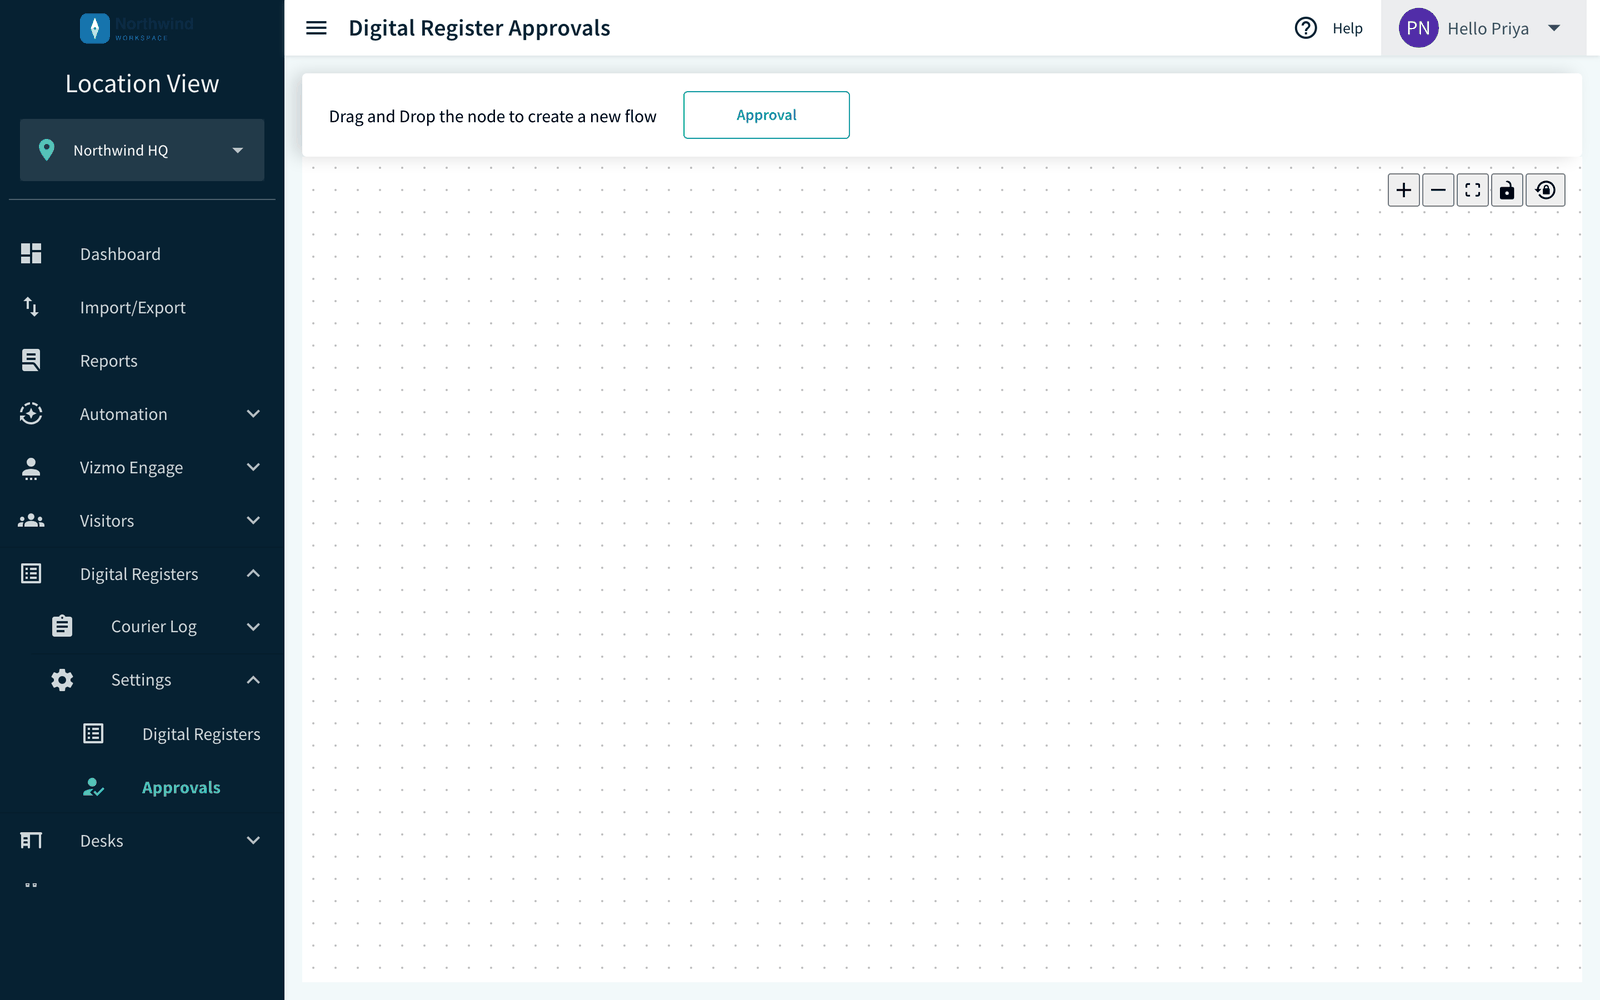
Task: Zoom out of the flow canvas
Action: [x=1438, y=190]
